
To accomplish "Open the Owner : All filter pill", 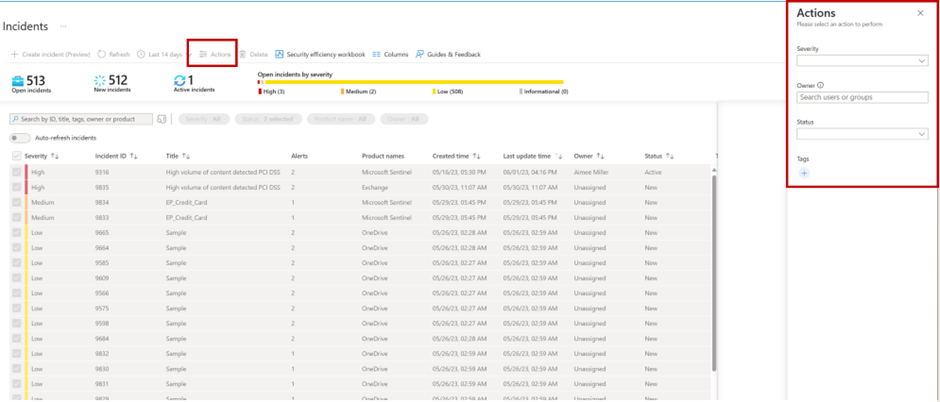I will [404, 119].
